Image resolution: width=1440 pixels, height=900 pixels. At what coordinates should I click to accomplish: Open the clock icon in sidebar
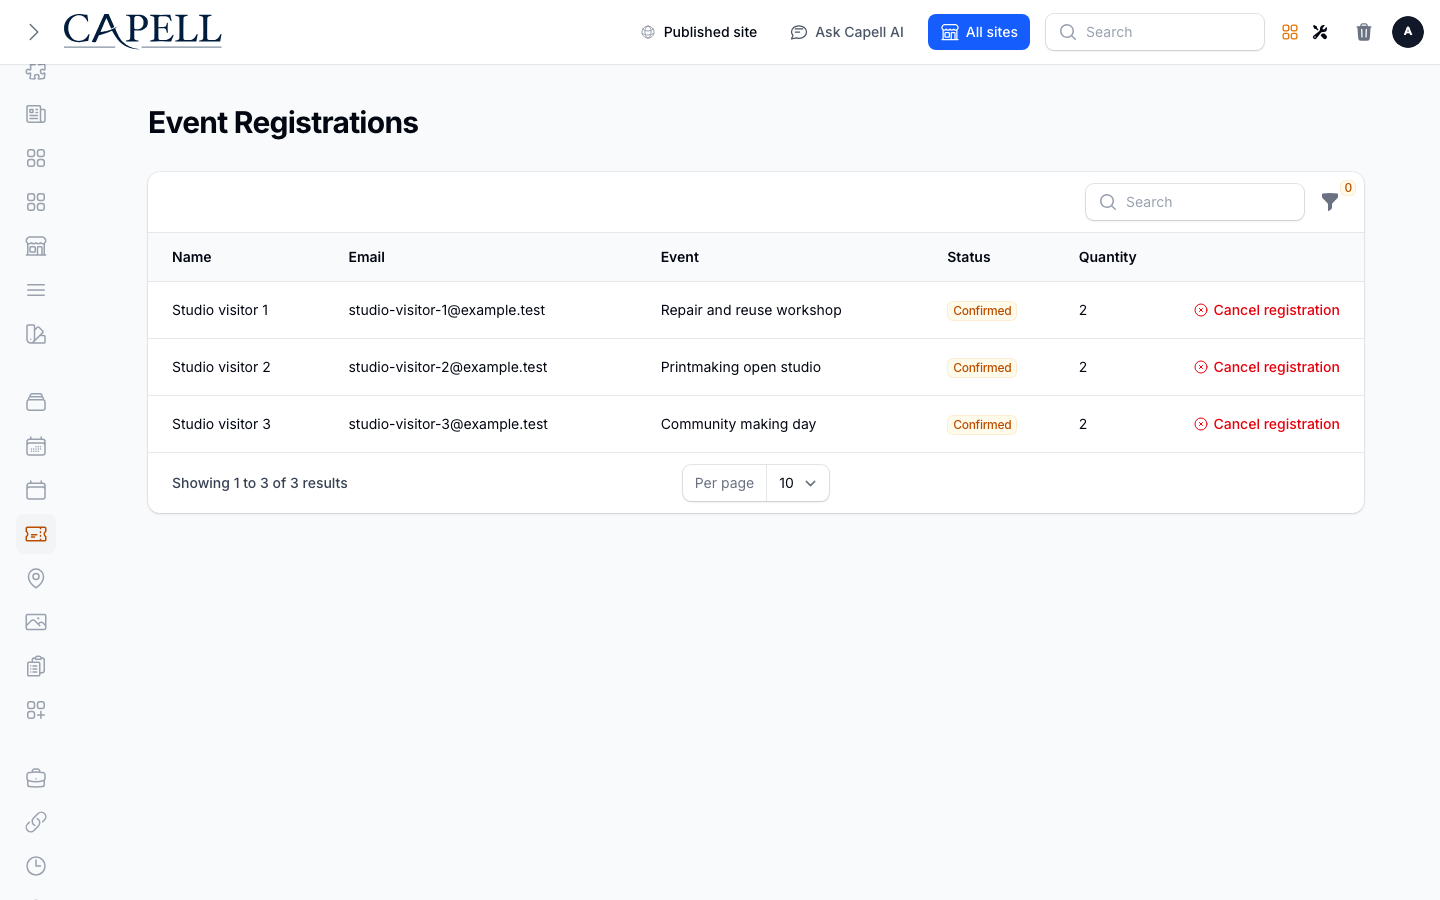click(36, 866)
